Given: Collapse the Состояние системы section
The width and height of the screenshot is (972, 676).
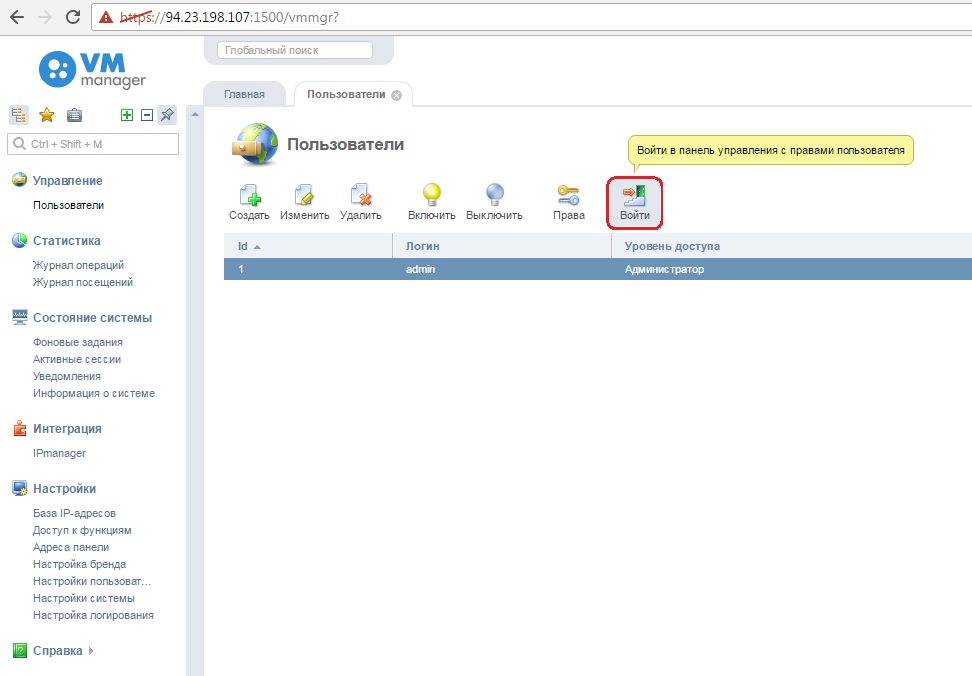Looking at the screenshot, I should (x=92, y=317).
